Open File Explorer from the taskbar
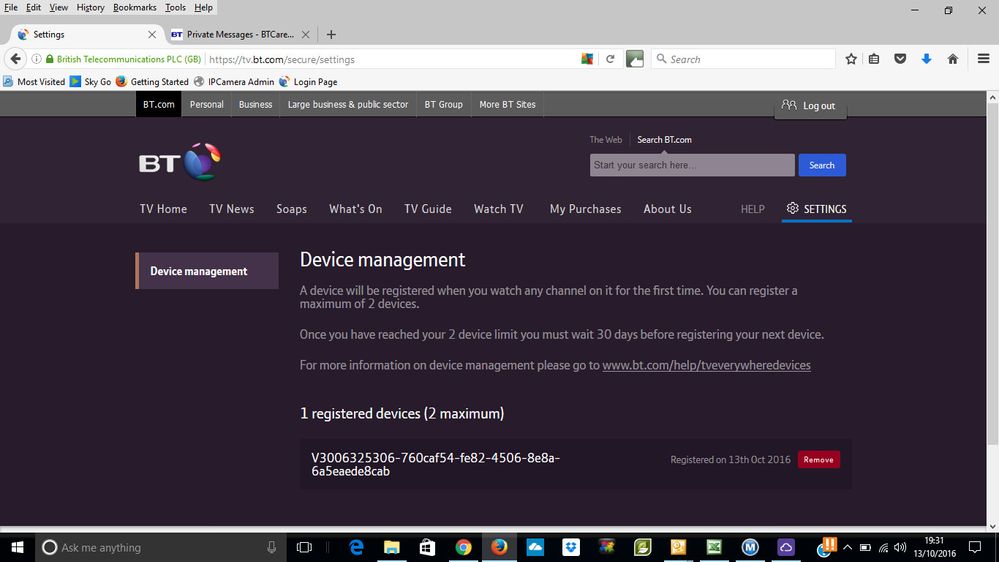 391,547
